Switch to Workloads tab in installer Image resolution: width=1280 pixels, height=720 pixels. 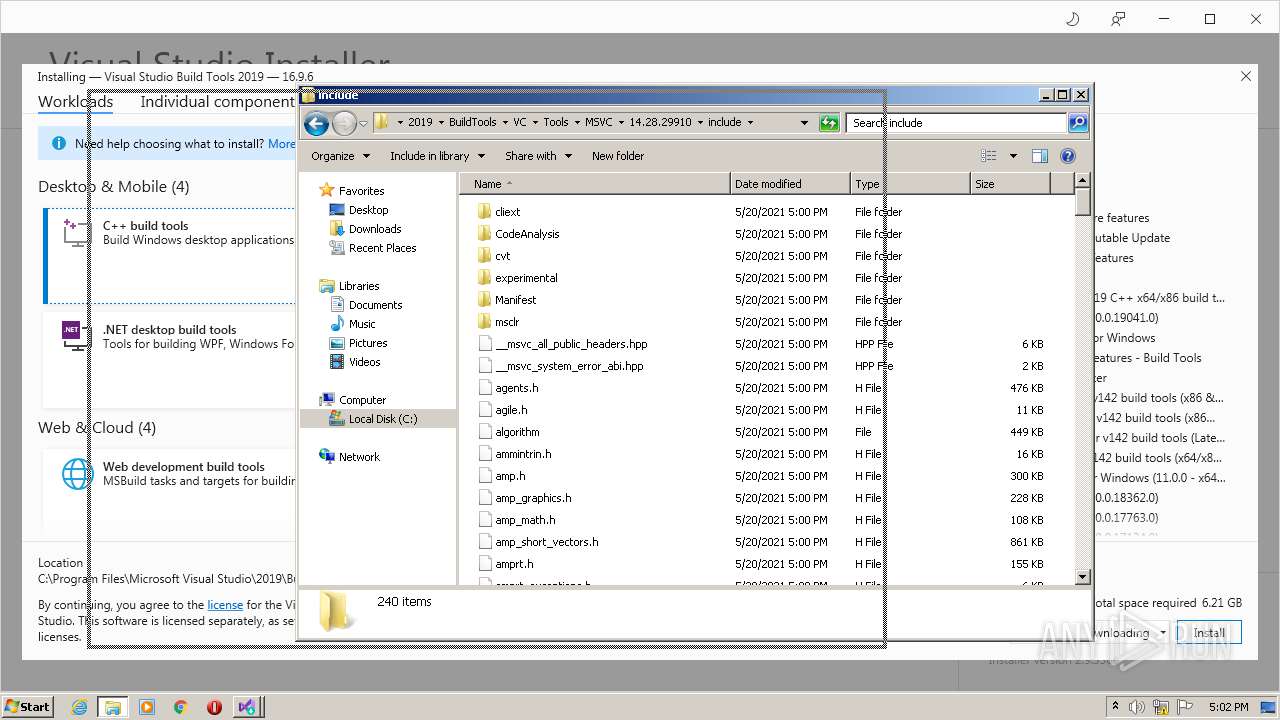tap(75, 102)
